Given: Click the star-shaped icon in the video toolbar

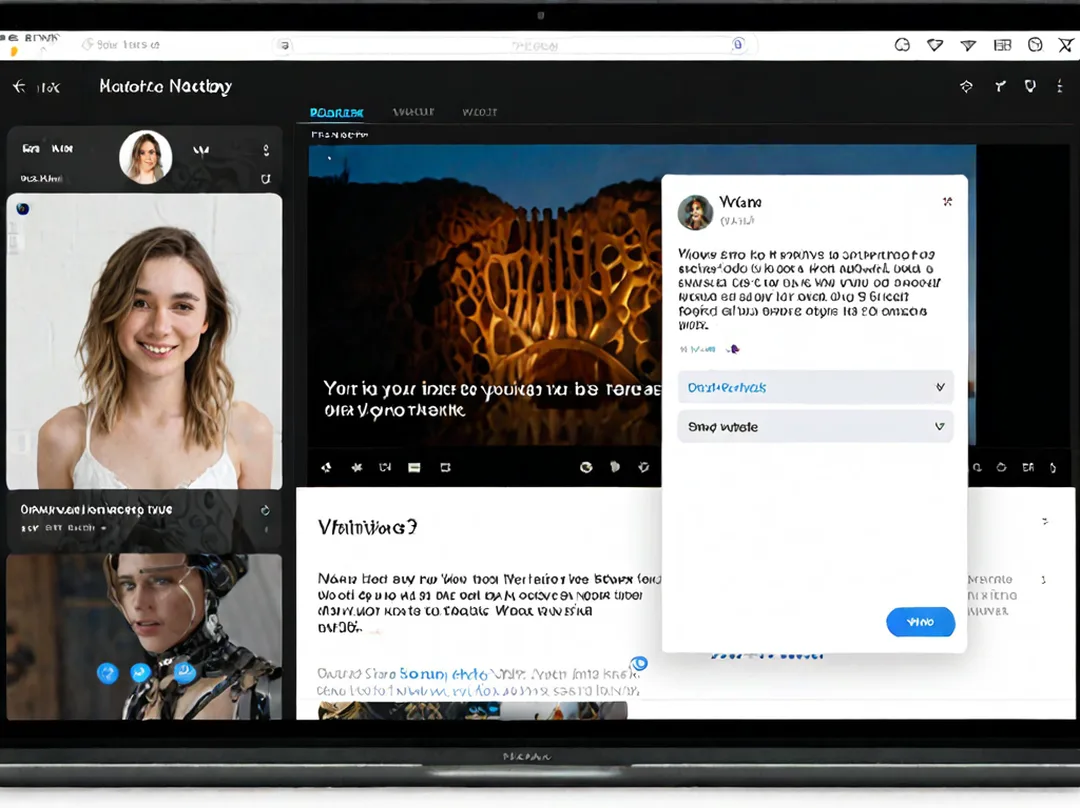Looking at the screenshot, I should point(357,468).
